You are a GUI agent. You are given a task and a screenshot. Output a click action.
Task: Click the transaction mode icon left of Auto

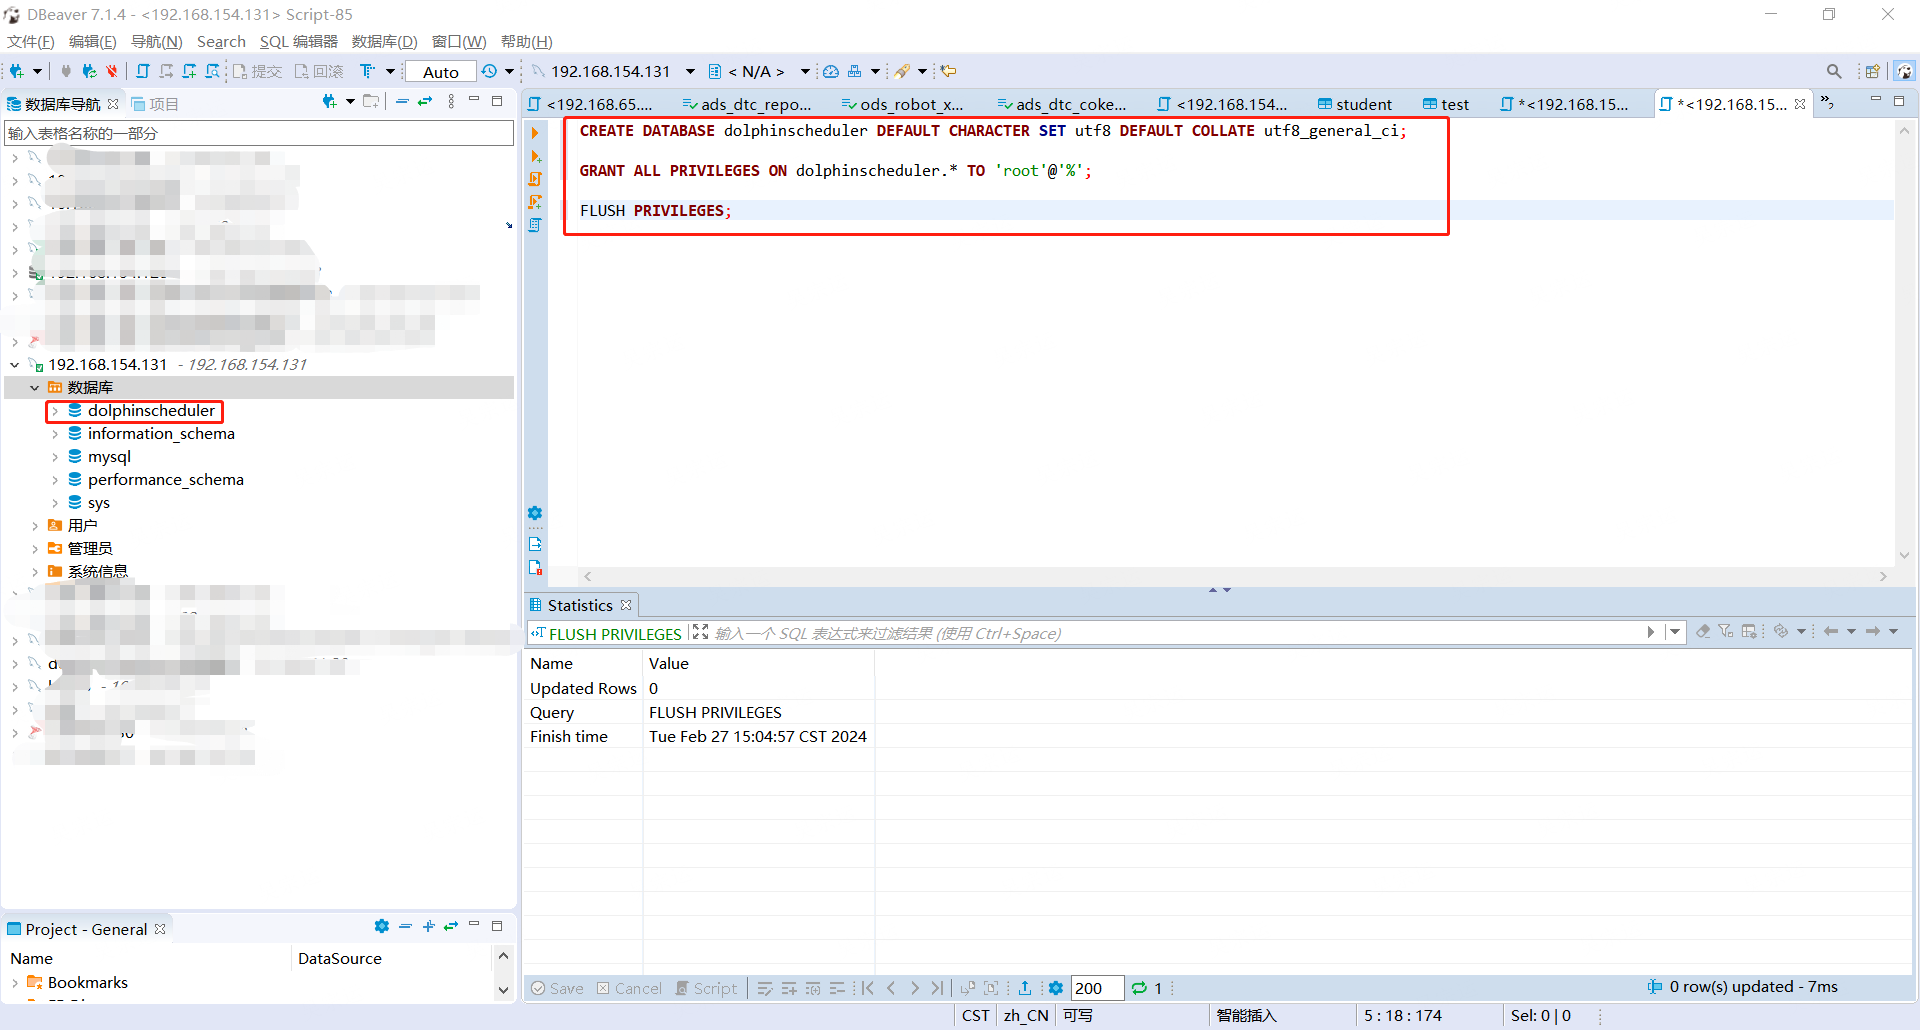368,71
